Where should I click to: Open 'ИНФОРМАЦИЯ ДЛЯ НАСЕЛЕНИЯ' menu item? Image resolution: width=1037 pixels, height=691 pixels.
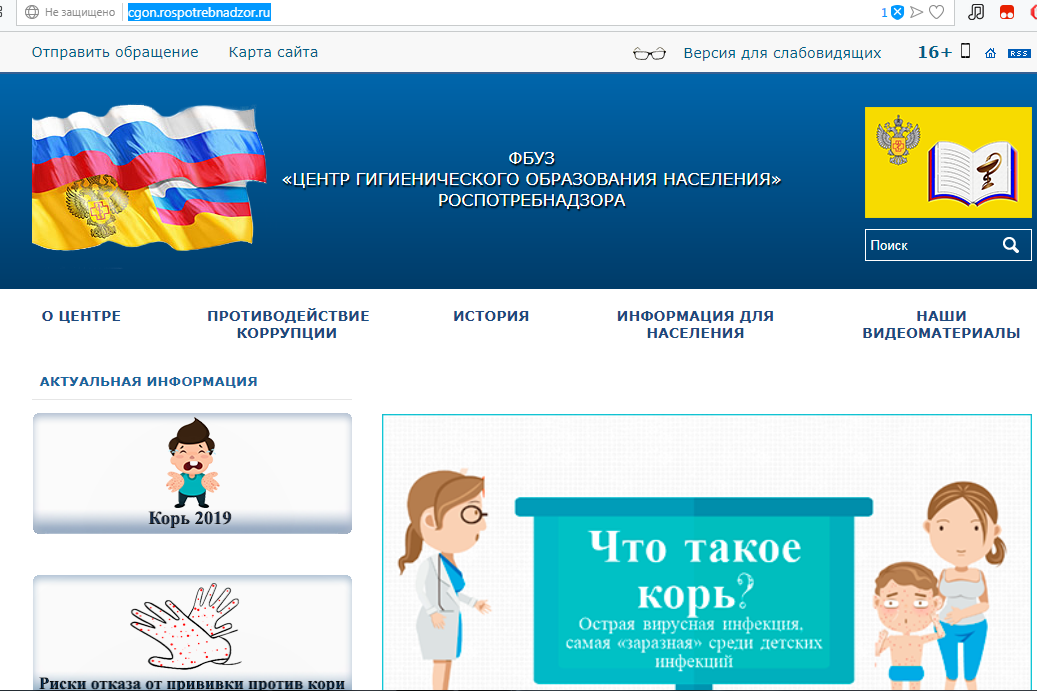[x=695, y=325]
